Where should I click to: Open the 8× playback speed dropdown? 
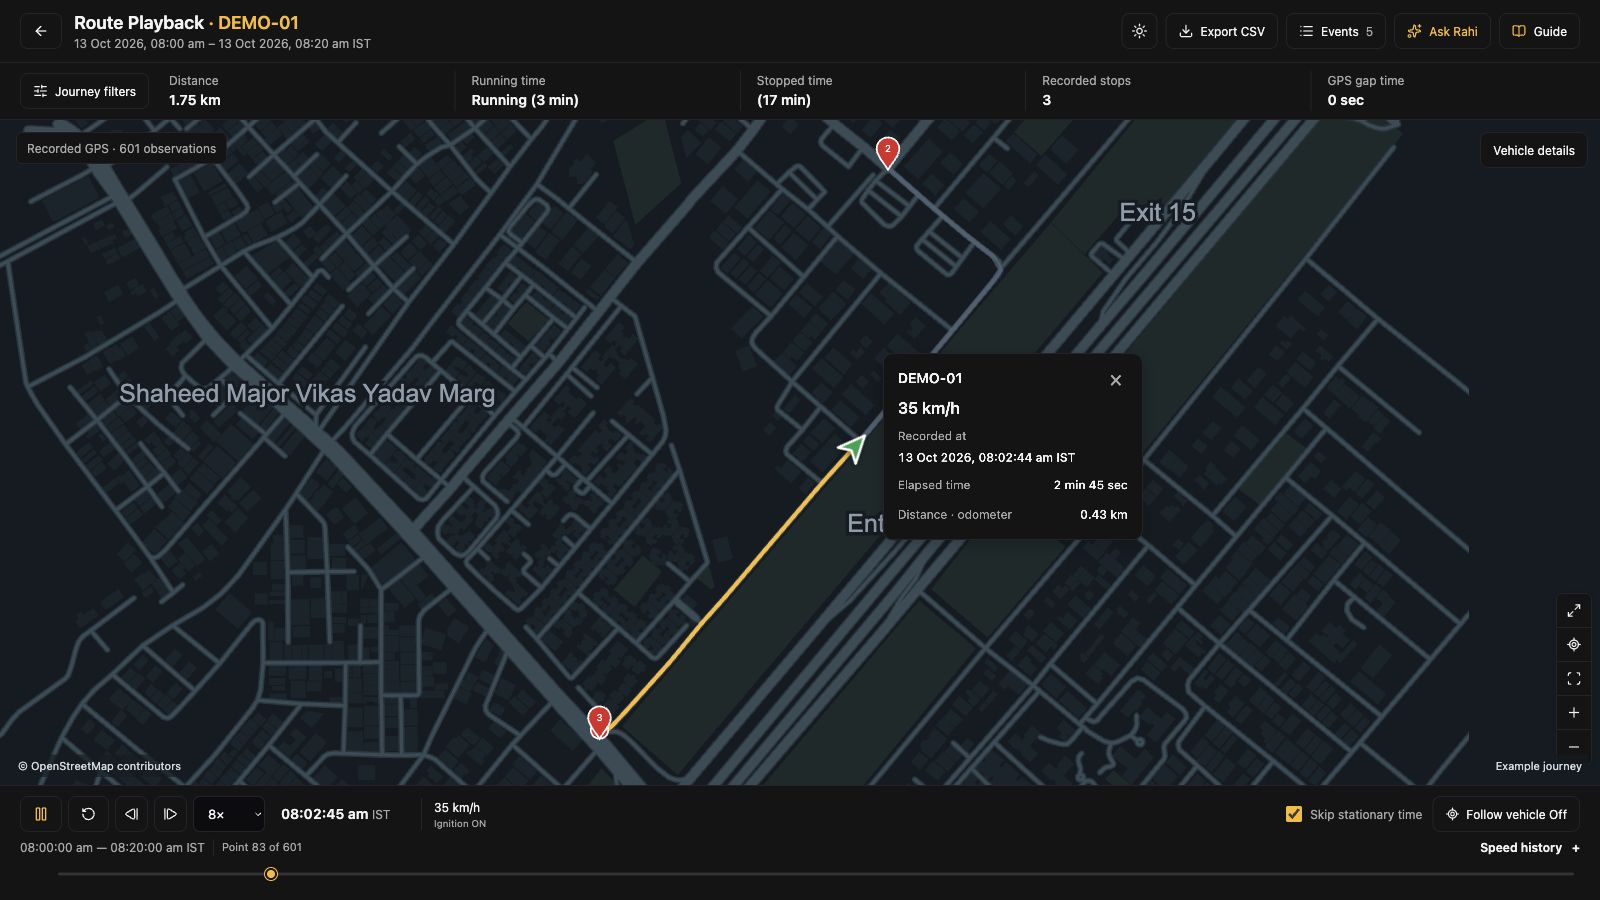[x=229, y=814]
